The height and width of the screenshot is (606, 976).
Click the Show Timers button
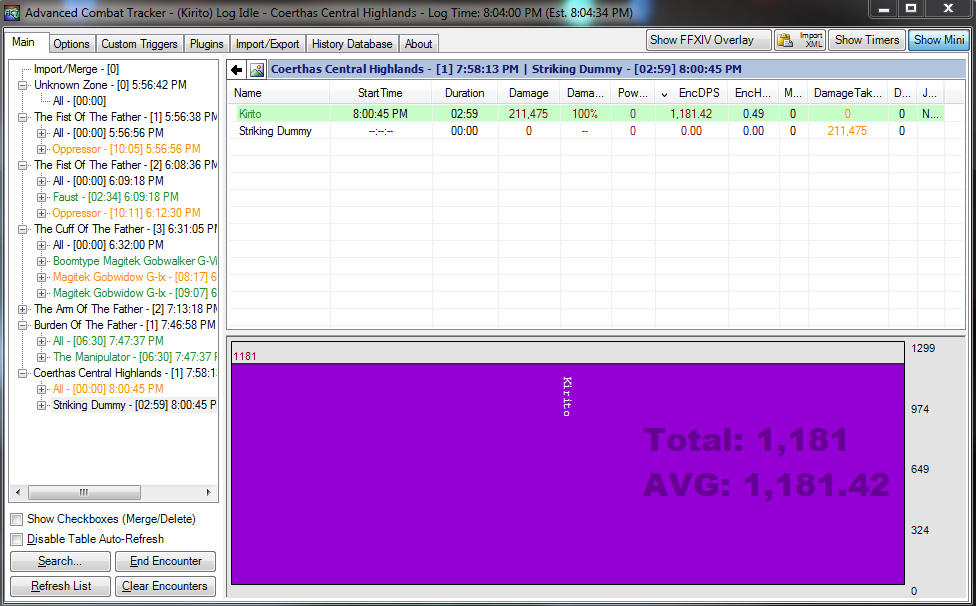[x=866, y=40]
